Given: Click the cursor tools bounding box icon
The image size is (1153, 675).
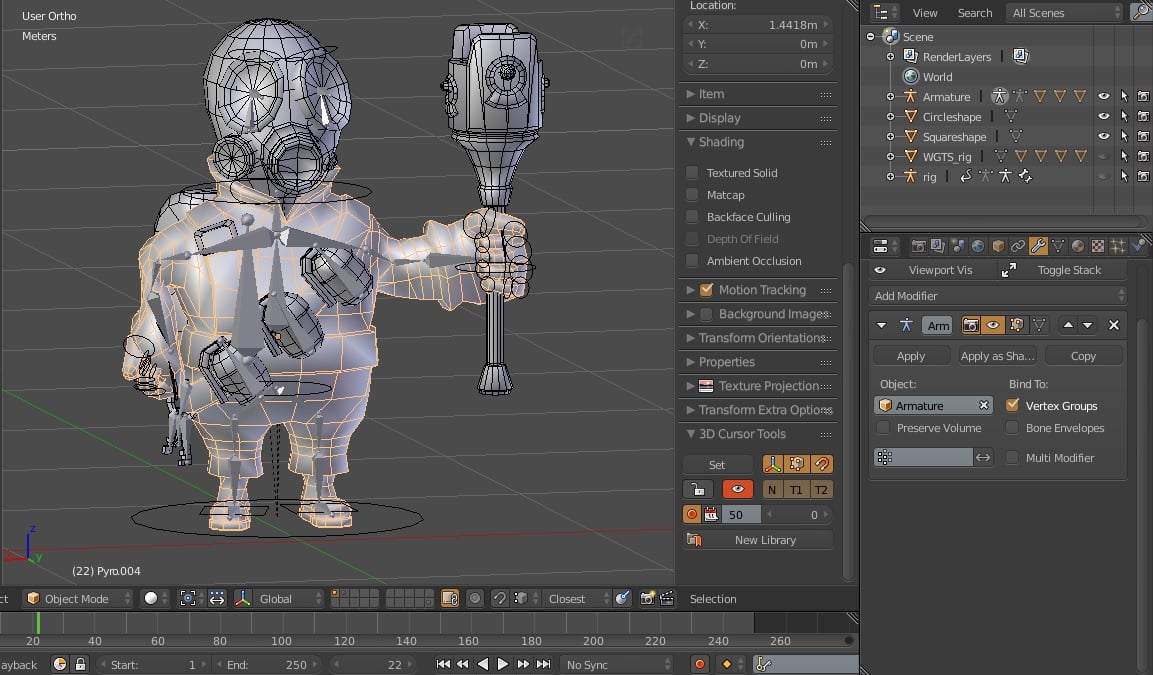Looking at the screenshot, I should pos(796,464).
